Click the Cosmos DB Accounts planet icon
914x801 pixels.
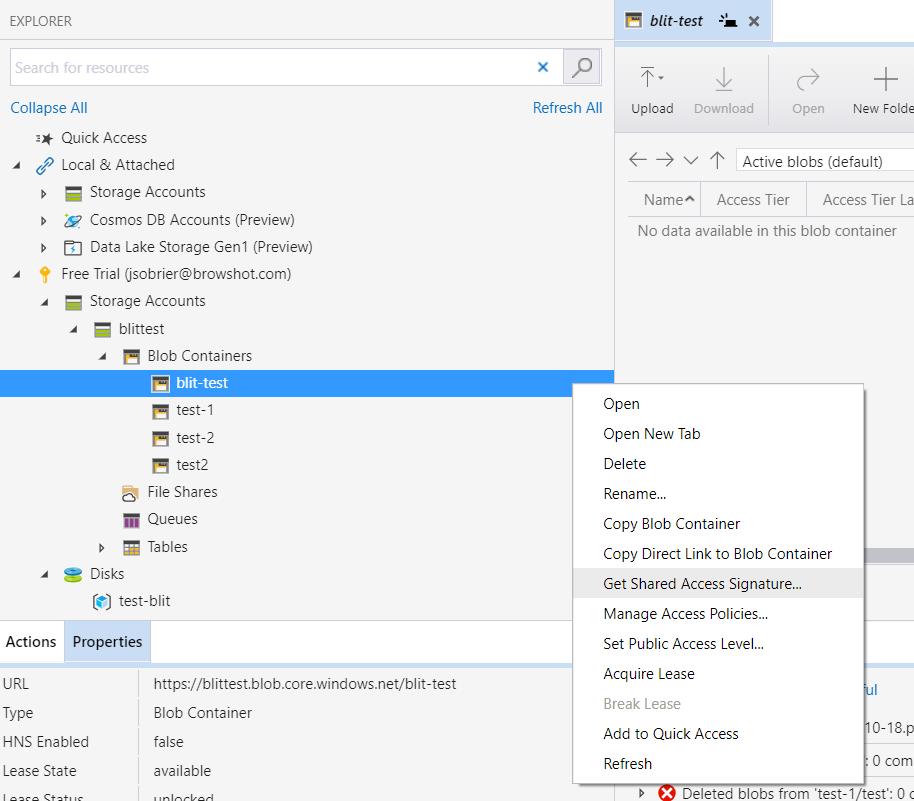pyautogui.click(x=73, y=220)
